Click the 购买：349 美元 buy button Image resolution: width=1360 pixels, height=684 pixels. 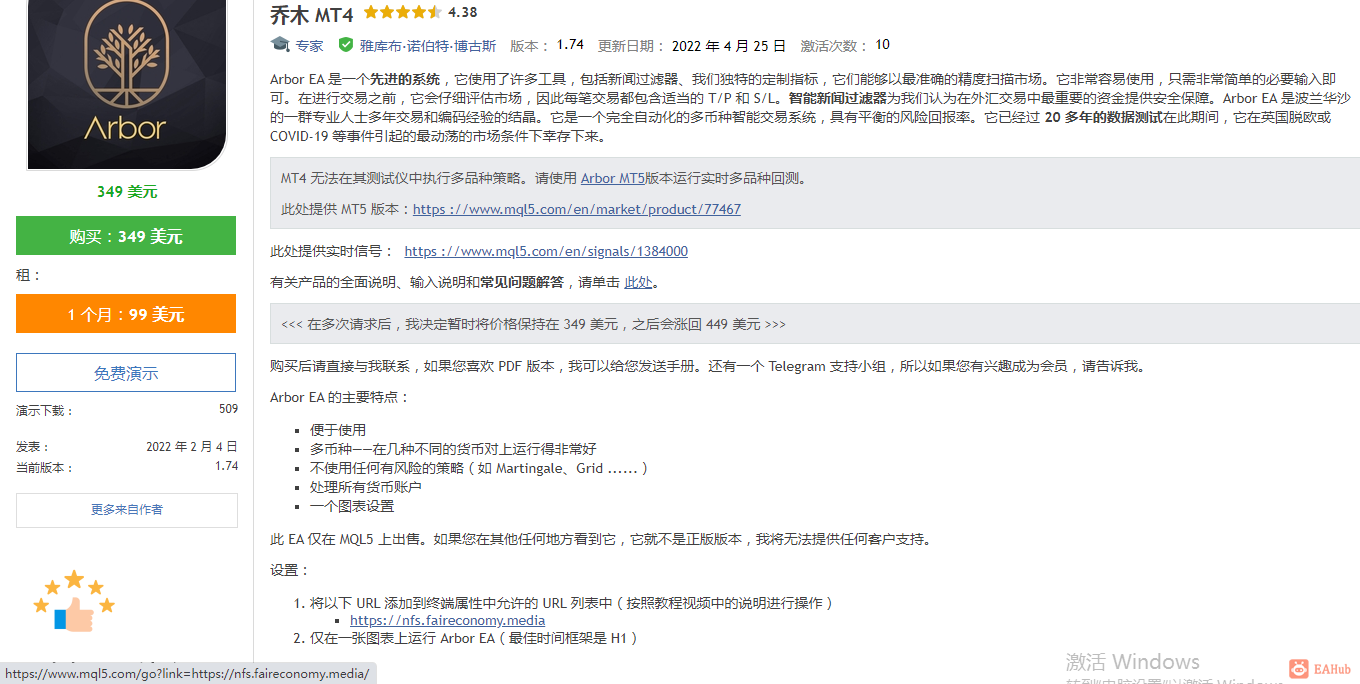126,236
